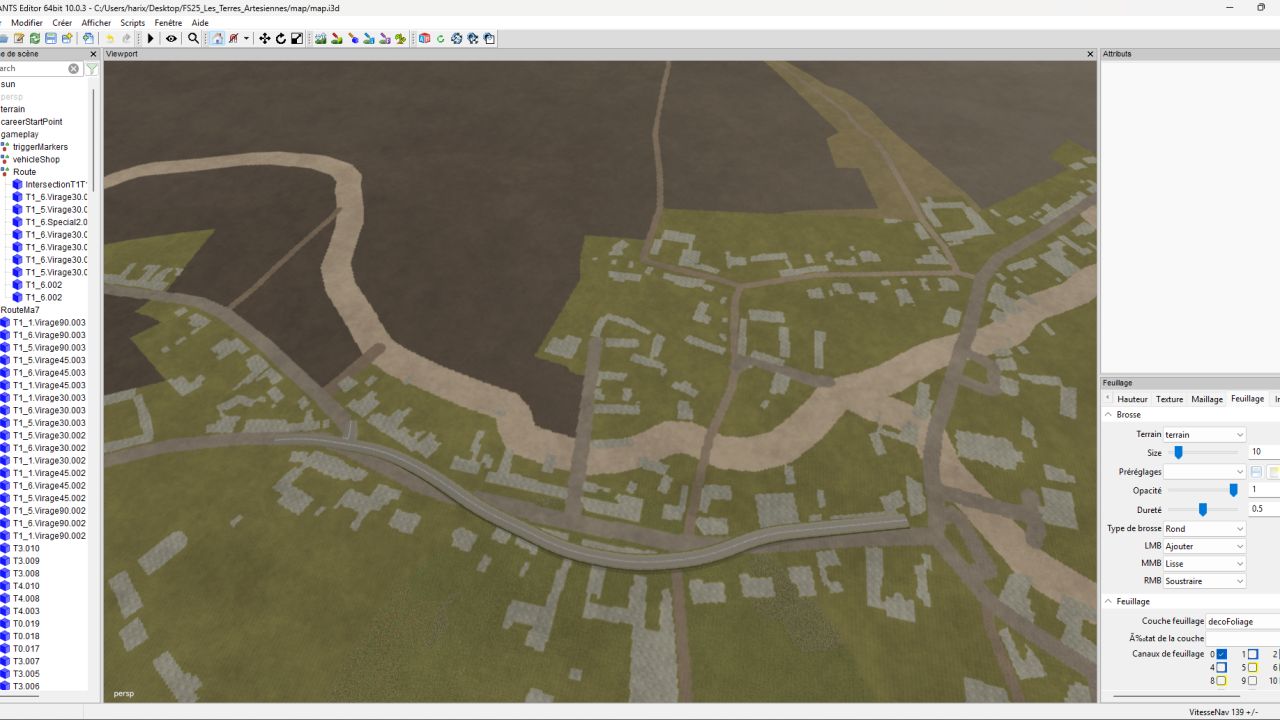Click the magnifier search toolbar icon
This screenshot has height=720, width=1280.
pyautogui.click(x=194, y=39)
